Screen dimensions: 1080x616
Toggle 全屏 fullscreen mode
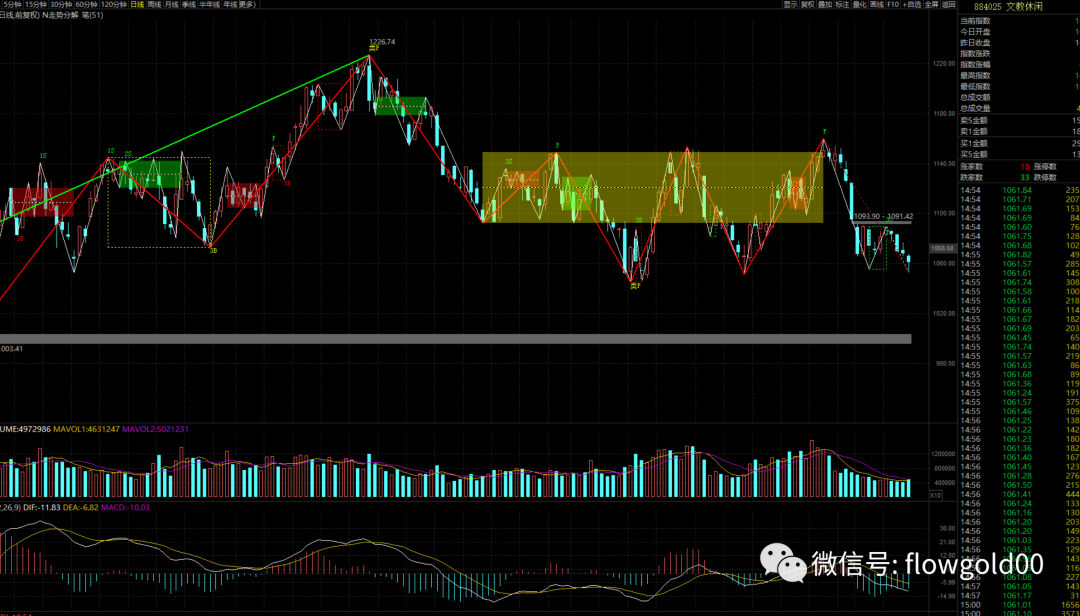coord(931,4)
